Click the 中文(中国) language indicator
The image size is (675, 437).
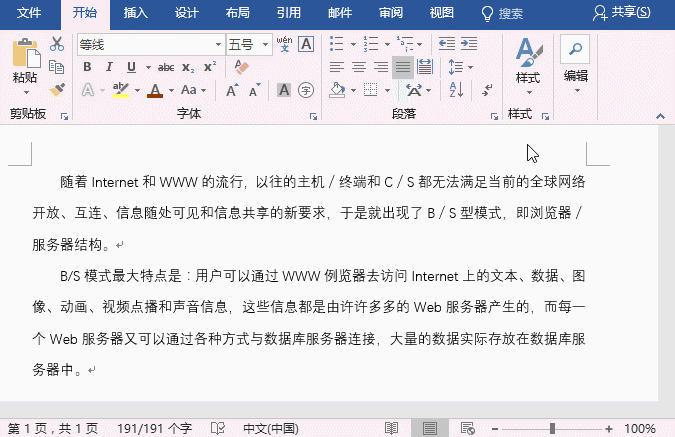tap(270, 429)
